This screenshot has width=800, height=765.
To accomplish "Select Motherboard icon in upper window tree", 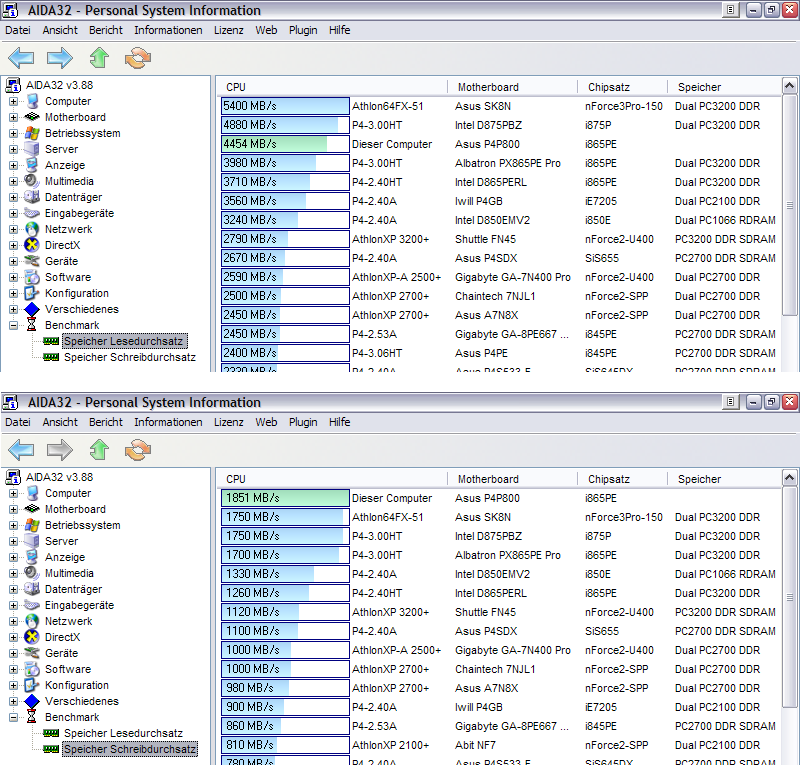I will [32, 117].
